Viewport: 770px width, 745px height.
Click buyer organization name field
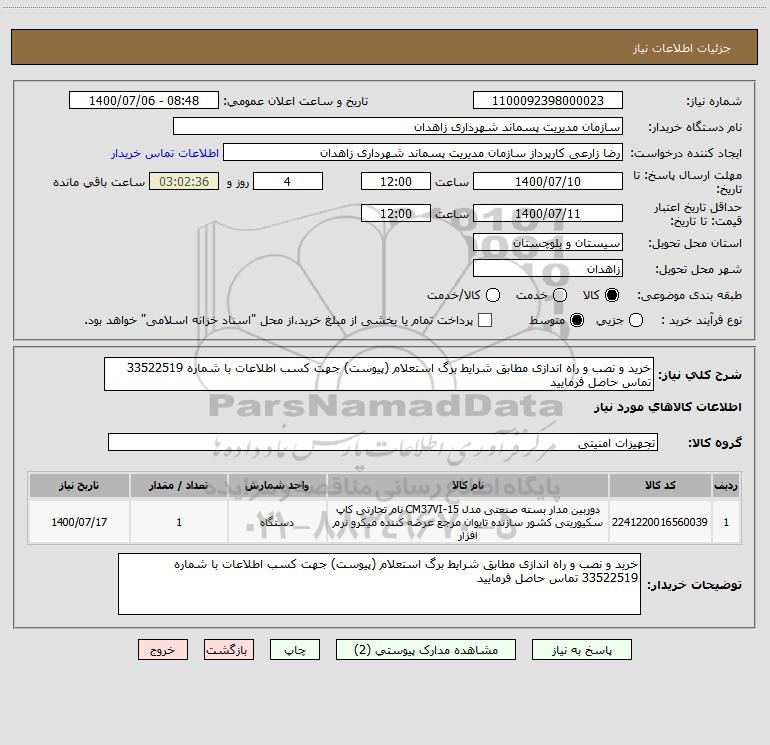pos(398,126)
